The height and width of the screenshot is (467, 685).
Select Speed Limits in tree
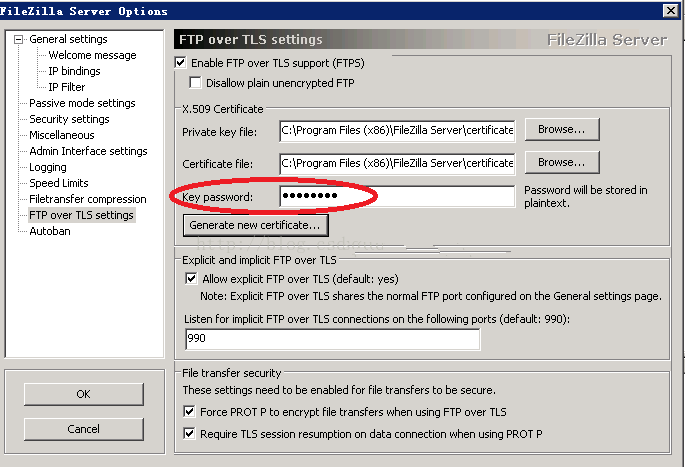(59, 183)
